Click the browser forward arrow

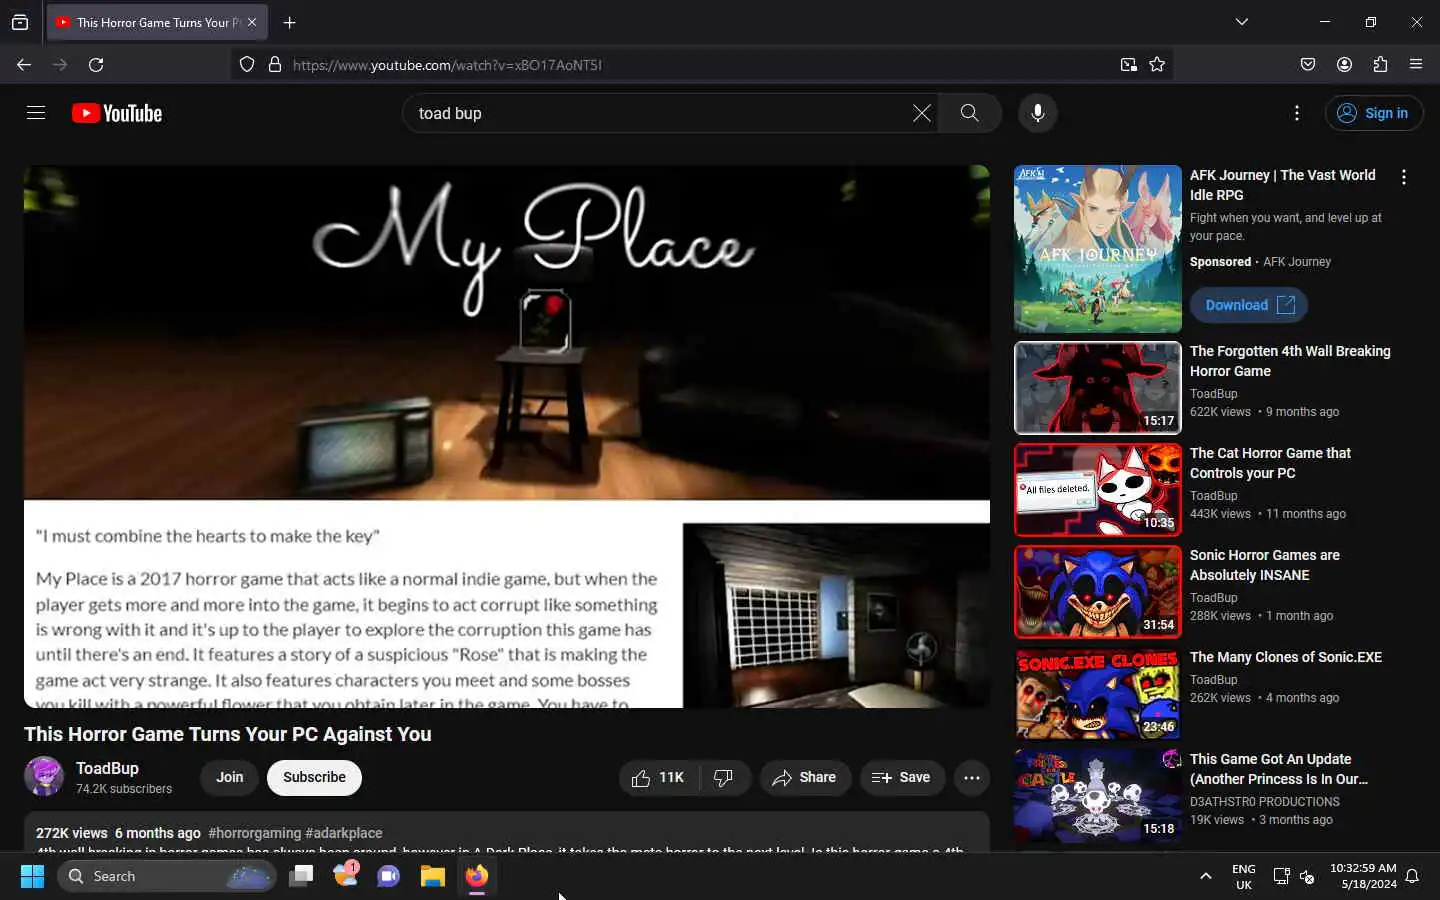pos(60,65)
